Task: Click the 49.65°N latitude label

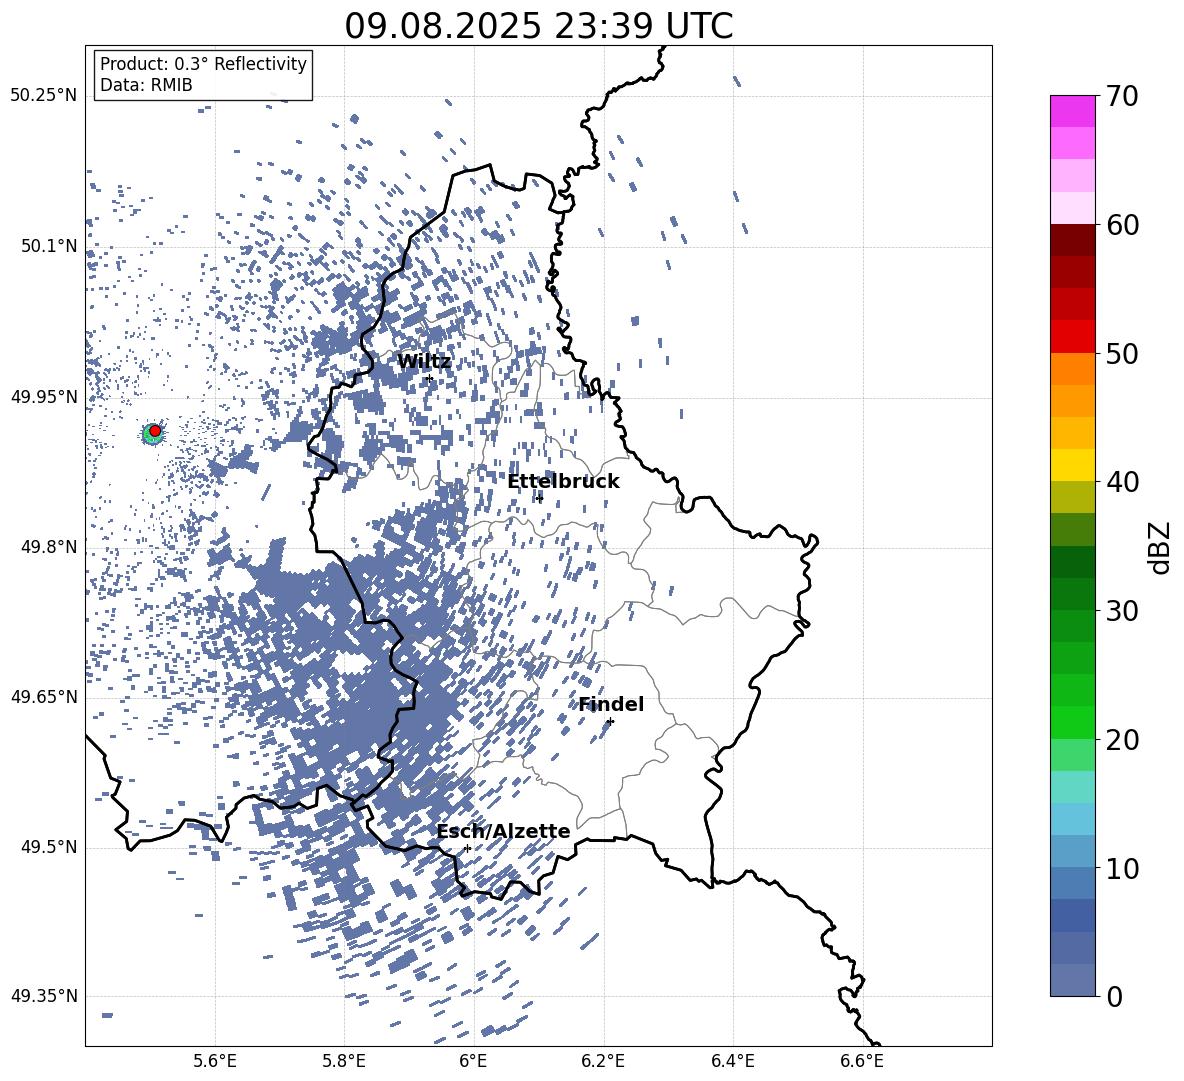Action: pos(44,697)
